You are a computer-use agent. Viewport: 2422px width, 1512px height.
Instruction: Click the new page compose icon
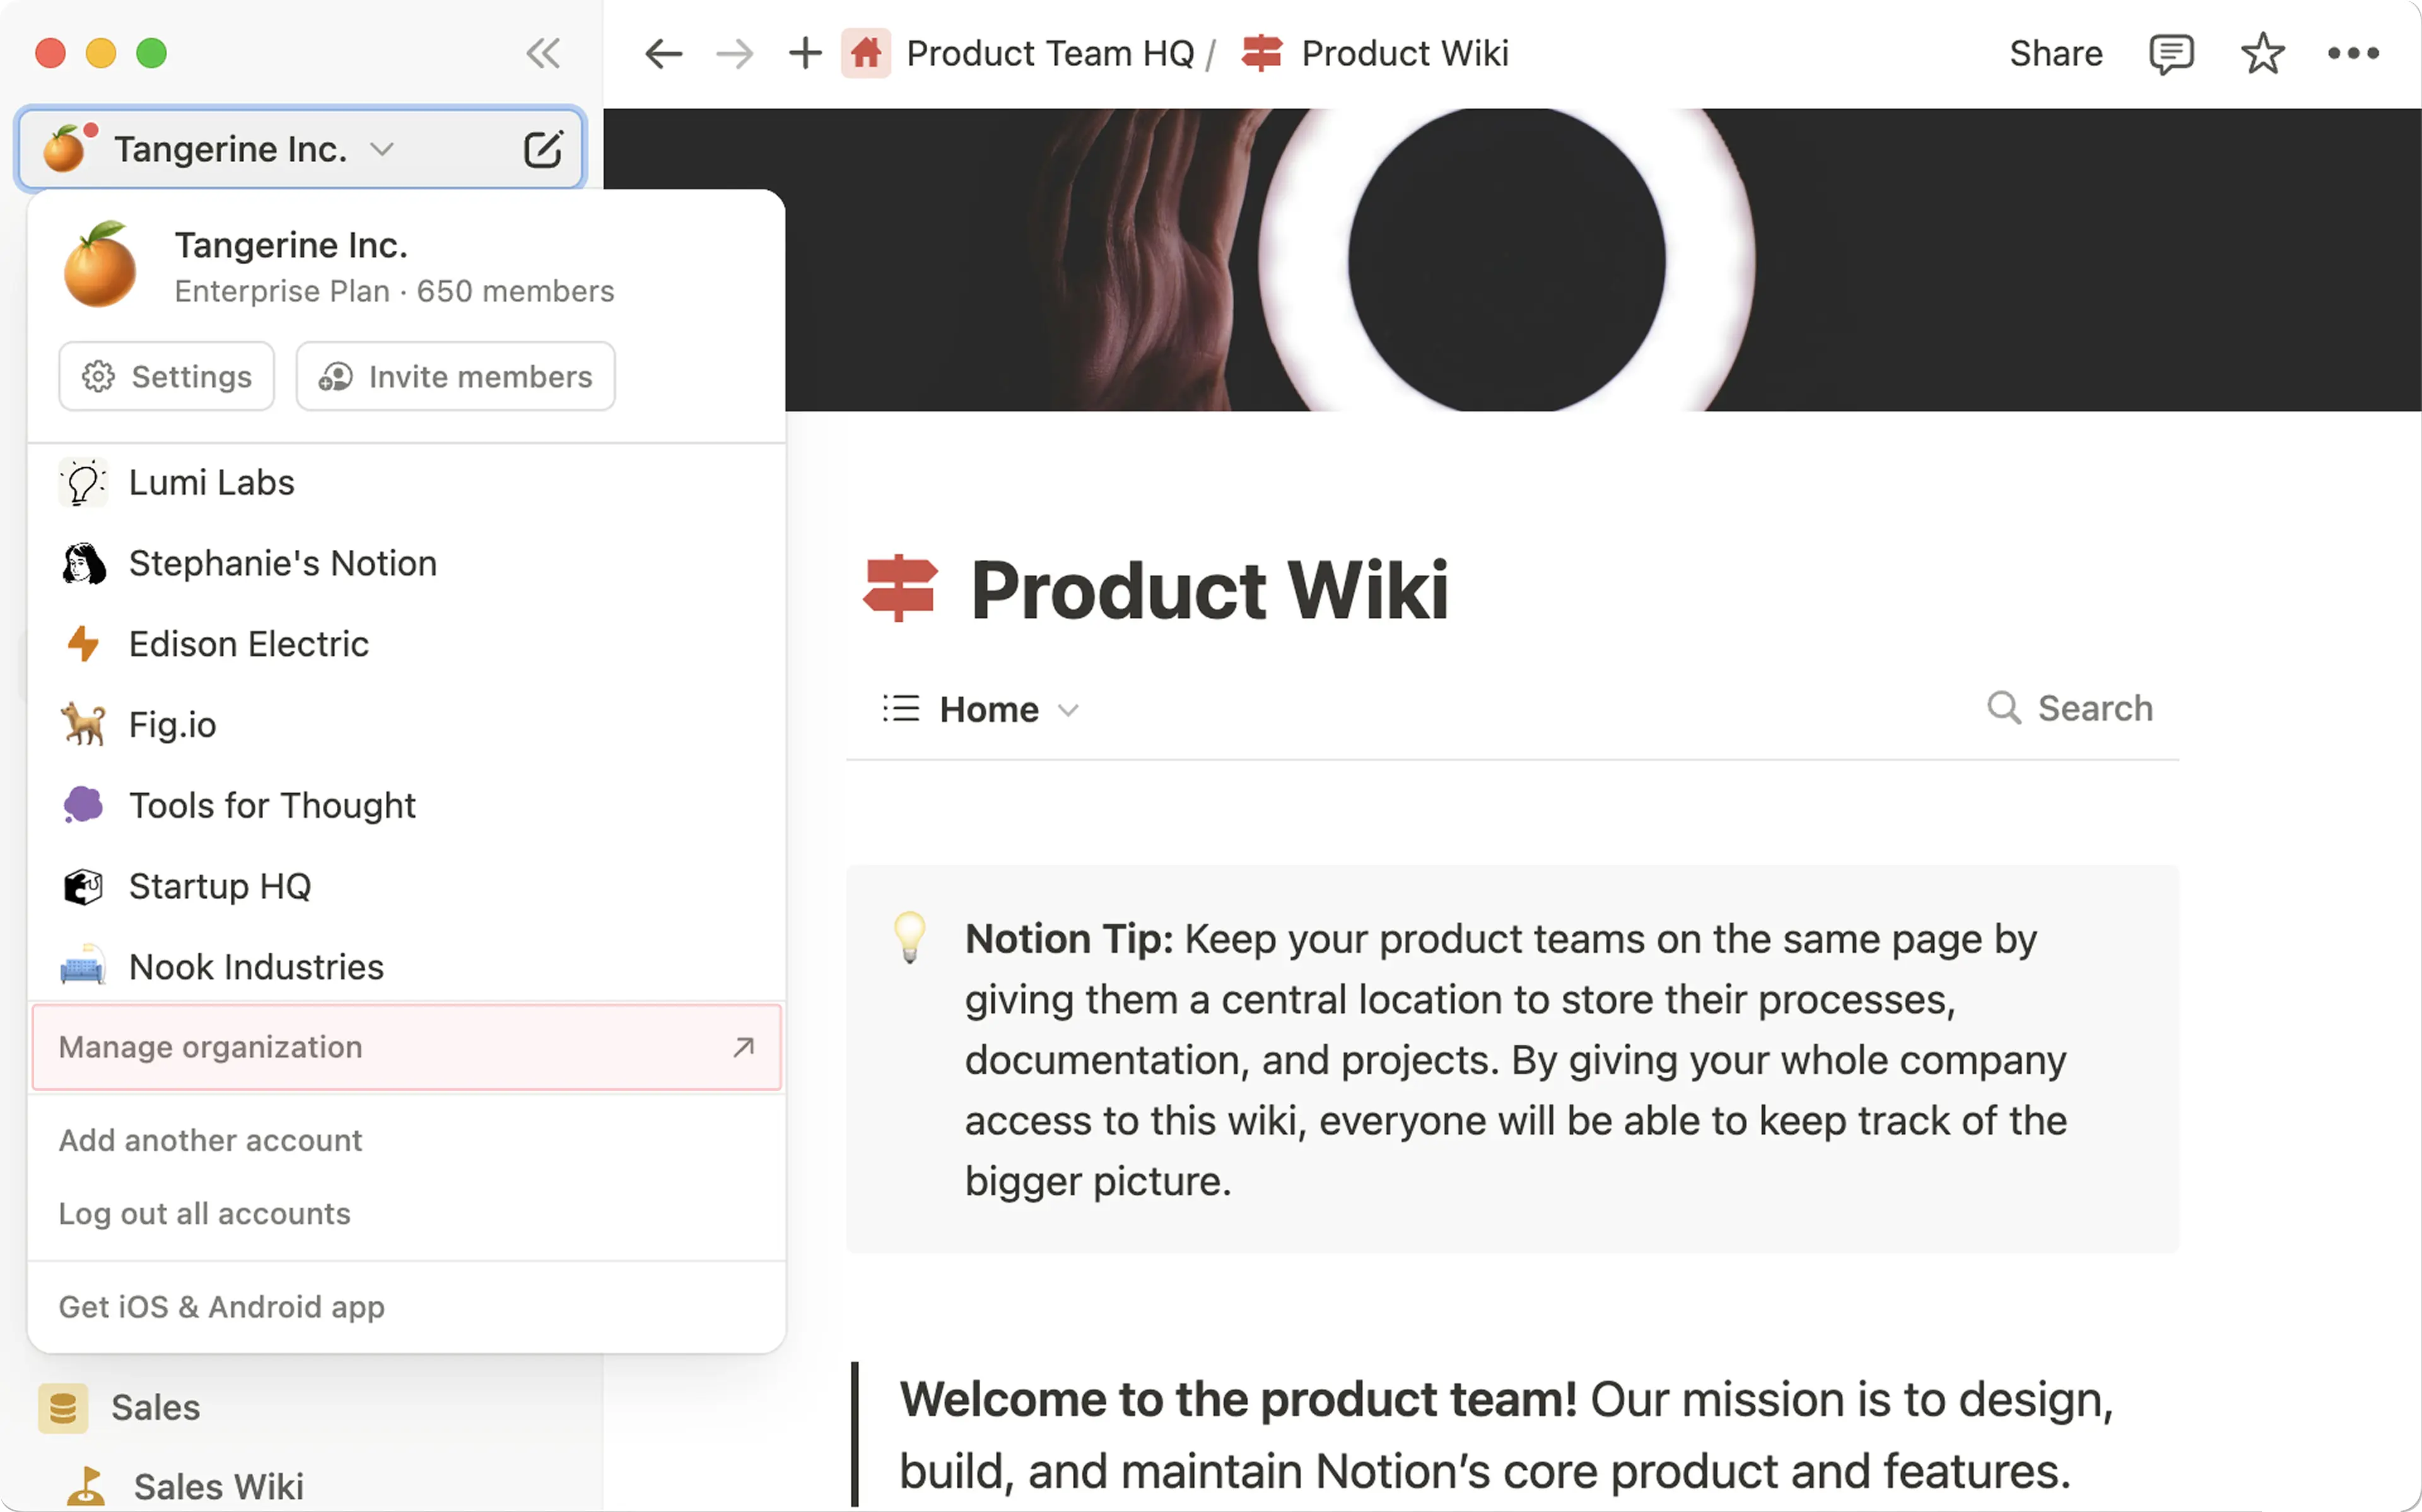click(x=543, y=150)
